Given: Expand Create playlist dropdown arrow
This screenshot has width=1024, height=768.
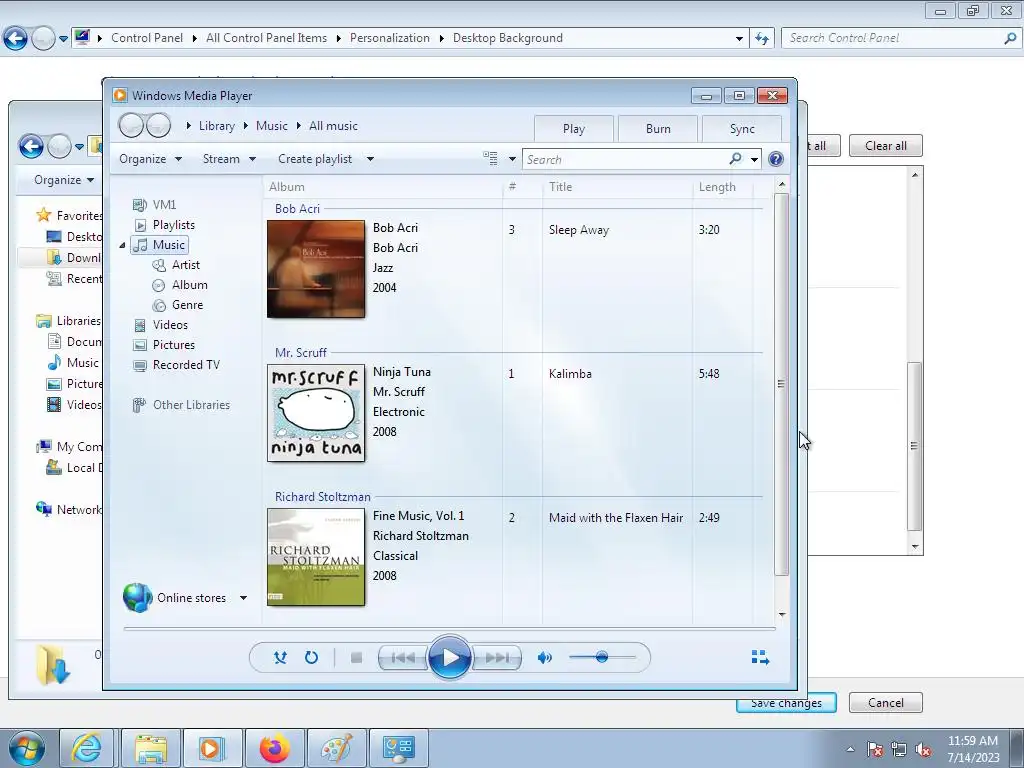Looking at the screenshot, I should [x=370, y=159].
